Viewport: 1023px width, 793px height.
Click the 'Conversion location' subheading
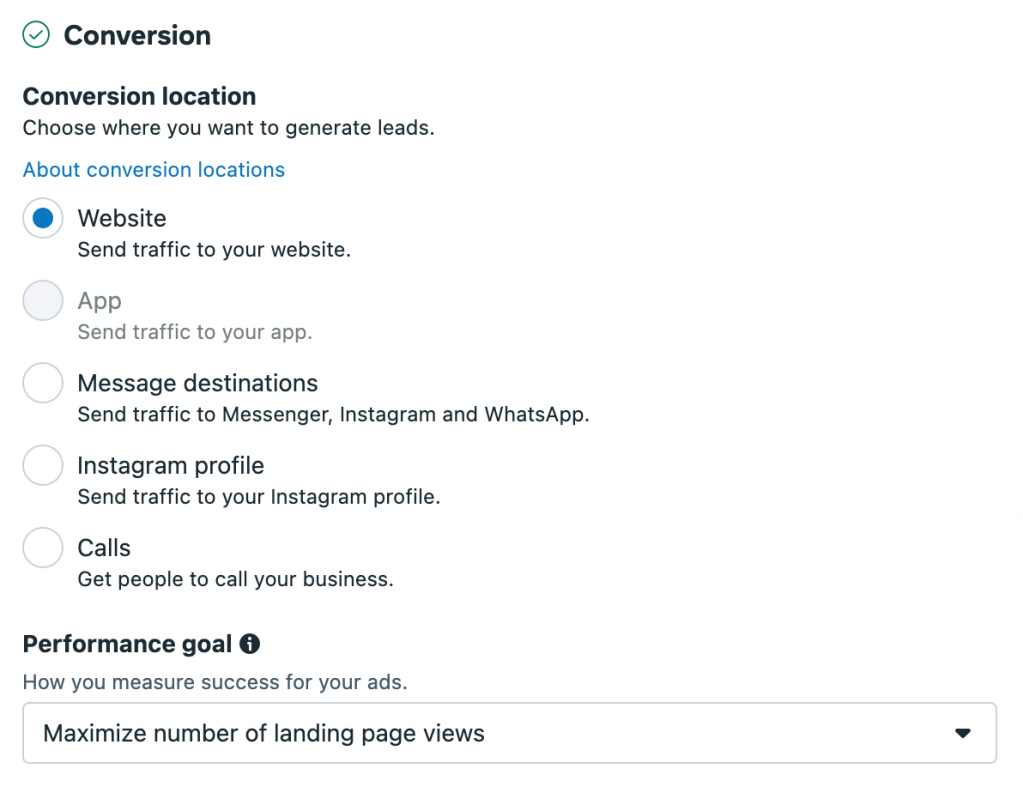click(139, 97)
